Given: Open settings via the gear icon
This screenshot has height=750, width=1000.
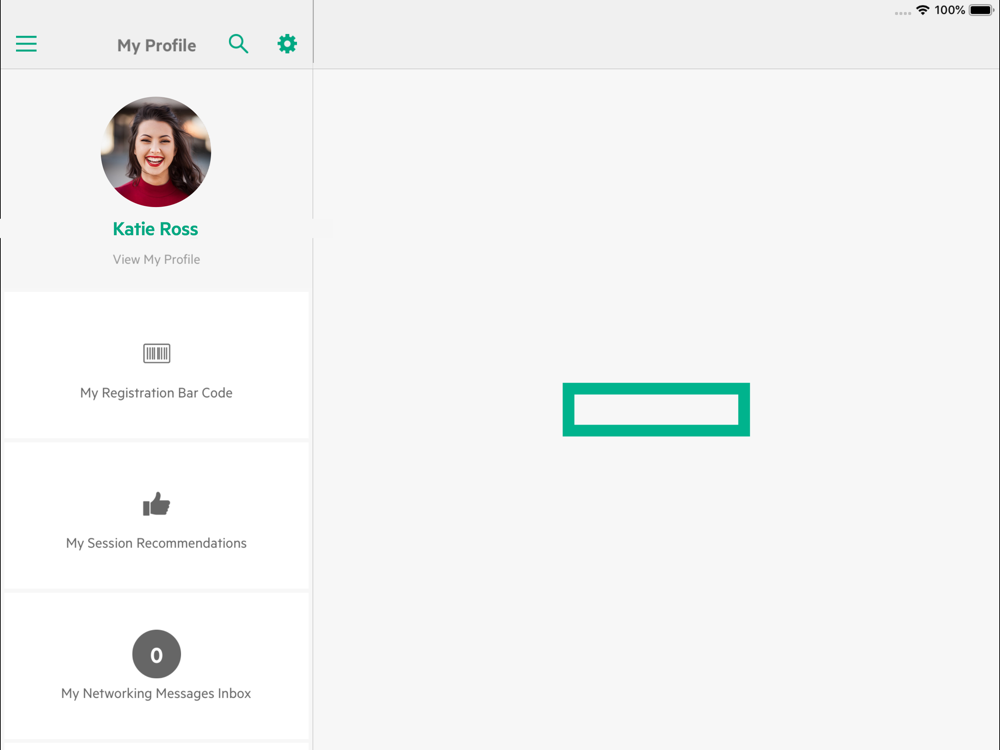Looking at the screenshot, I should pos(287,44).
